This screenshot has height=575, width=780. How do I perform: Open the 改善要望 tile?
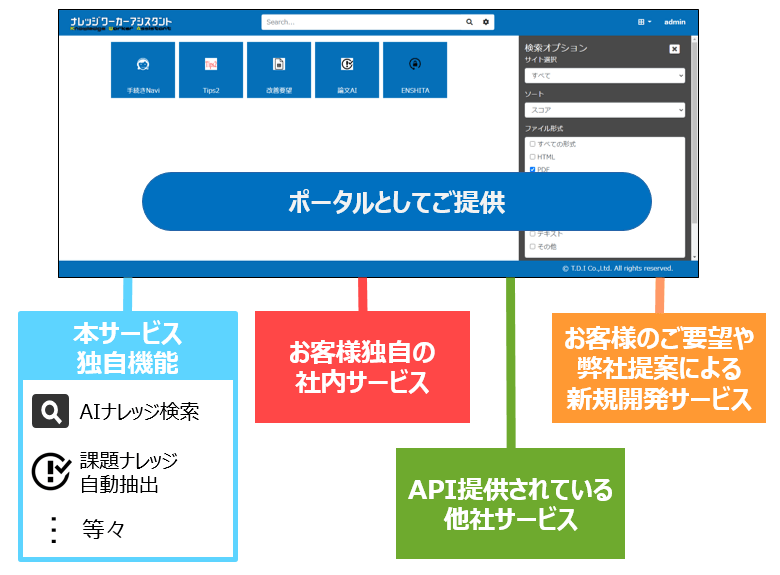click(279, 70)
